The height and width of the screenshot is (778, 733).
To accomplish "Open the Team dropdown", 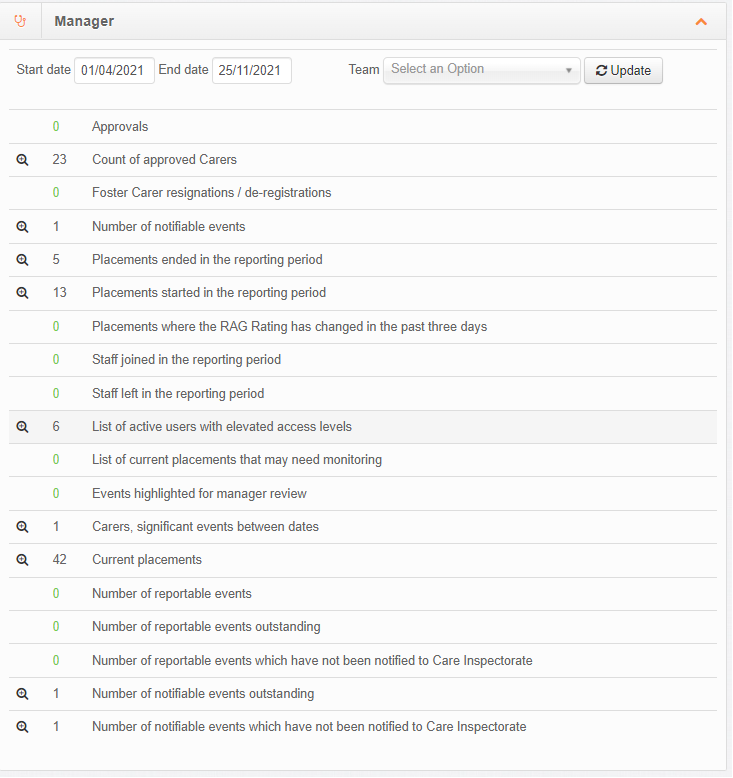I will pyautogui.click(x=481, y=70).
